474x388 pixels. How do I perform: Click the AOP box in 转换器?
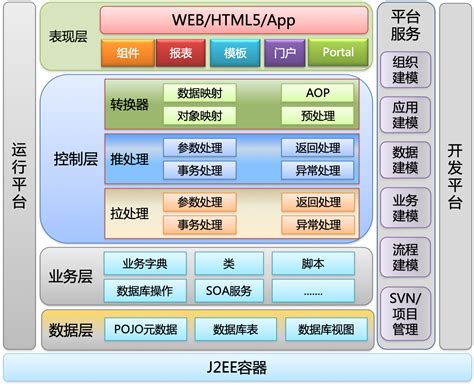pos(317,93)
